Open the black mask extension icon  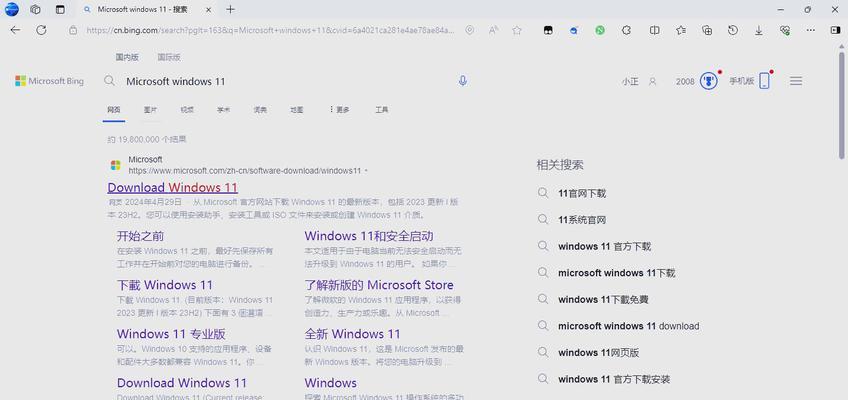pyautogui.click(x=548, y=31)
